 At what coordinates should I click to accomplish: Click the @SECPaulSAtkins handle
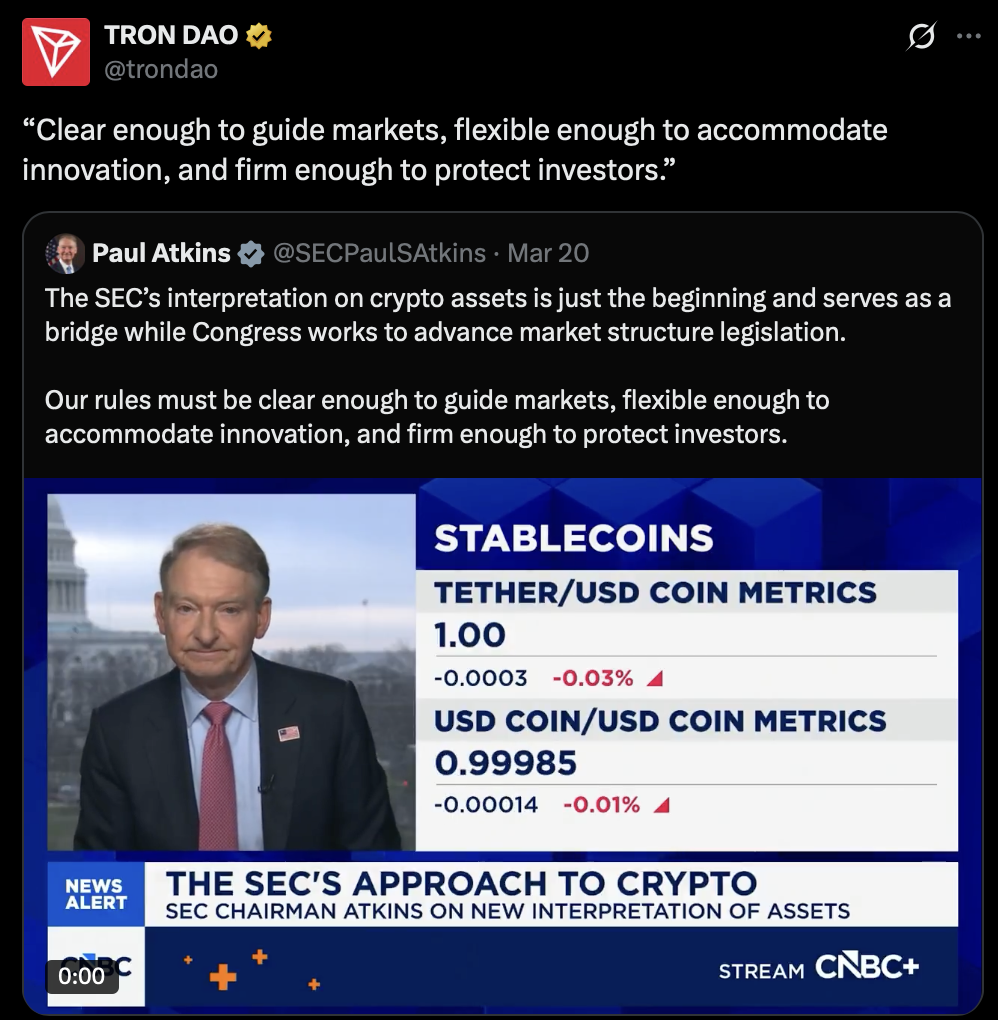tap(379, 254)
